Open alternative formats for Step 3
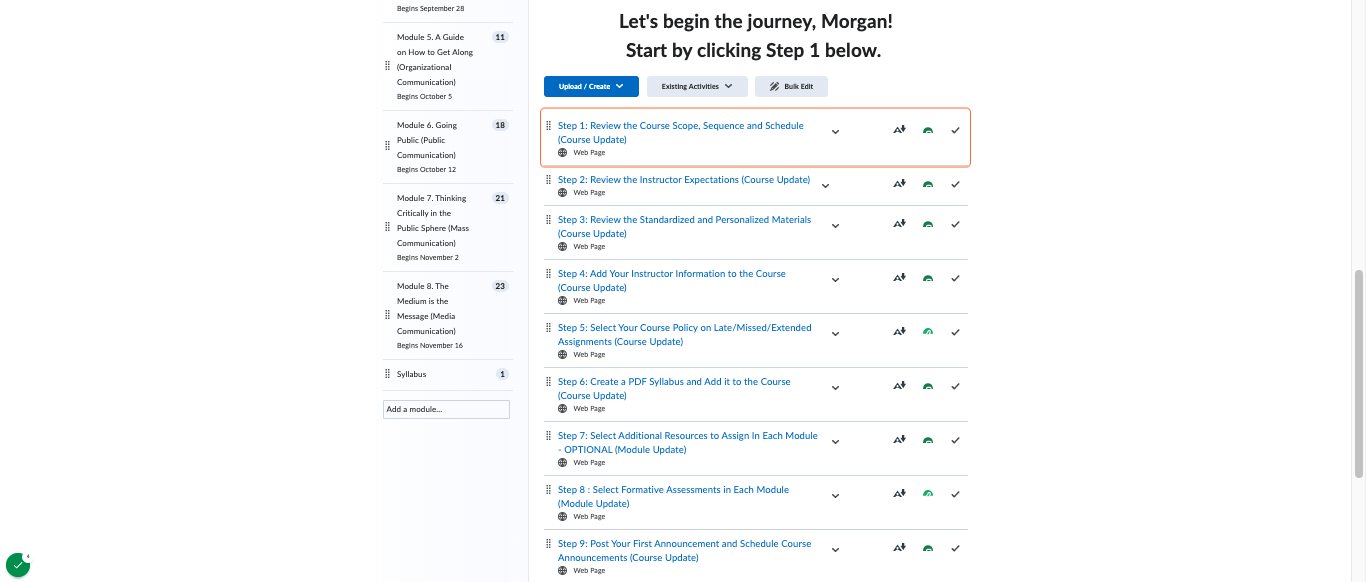The image size is (1366, 582). [899, 225]
